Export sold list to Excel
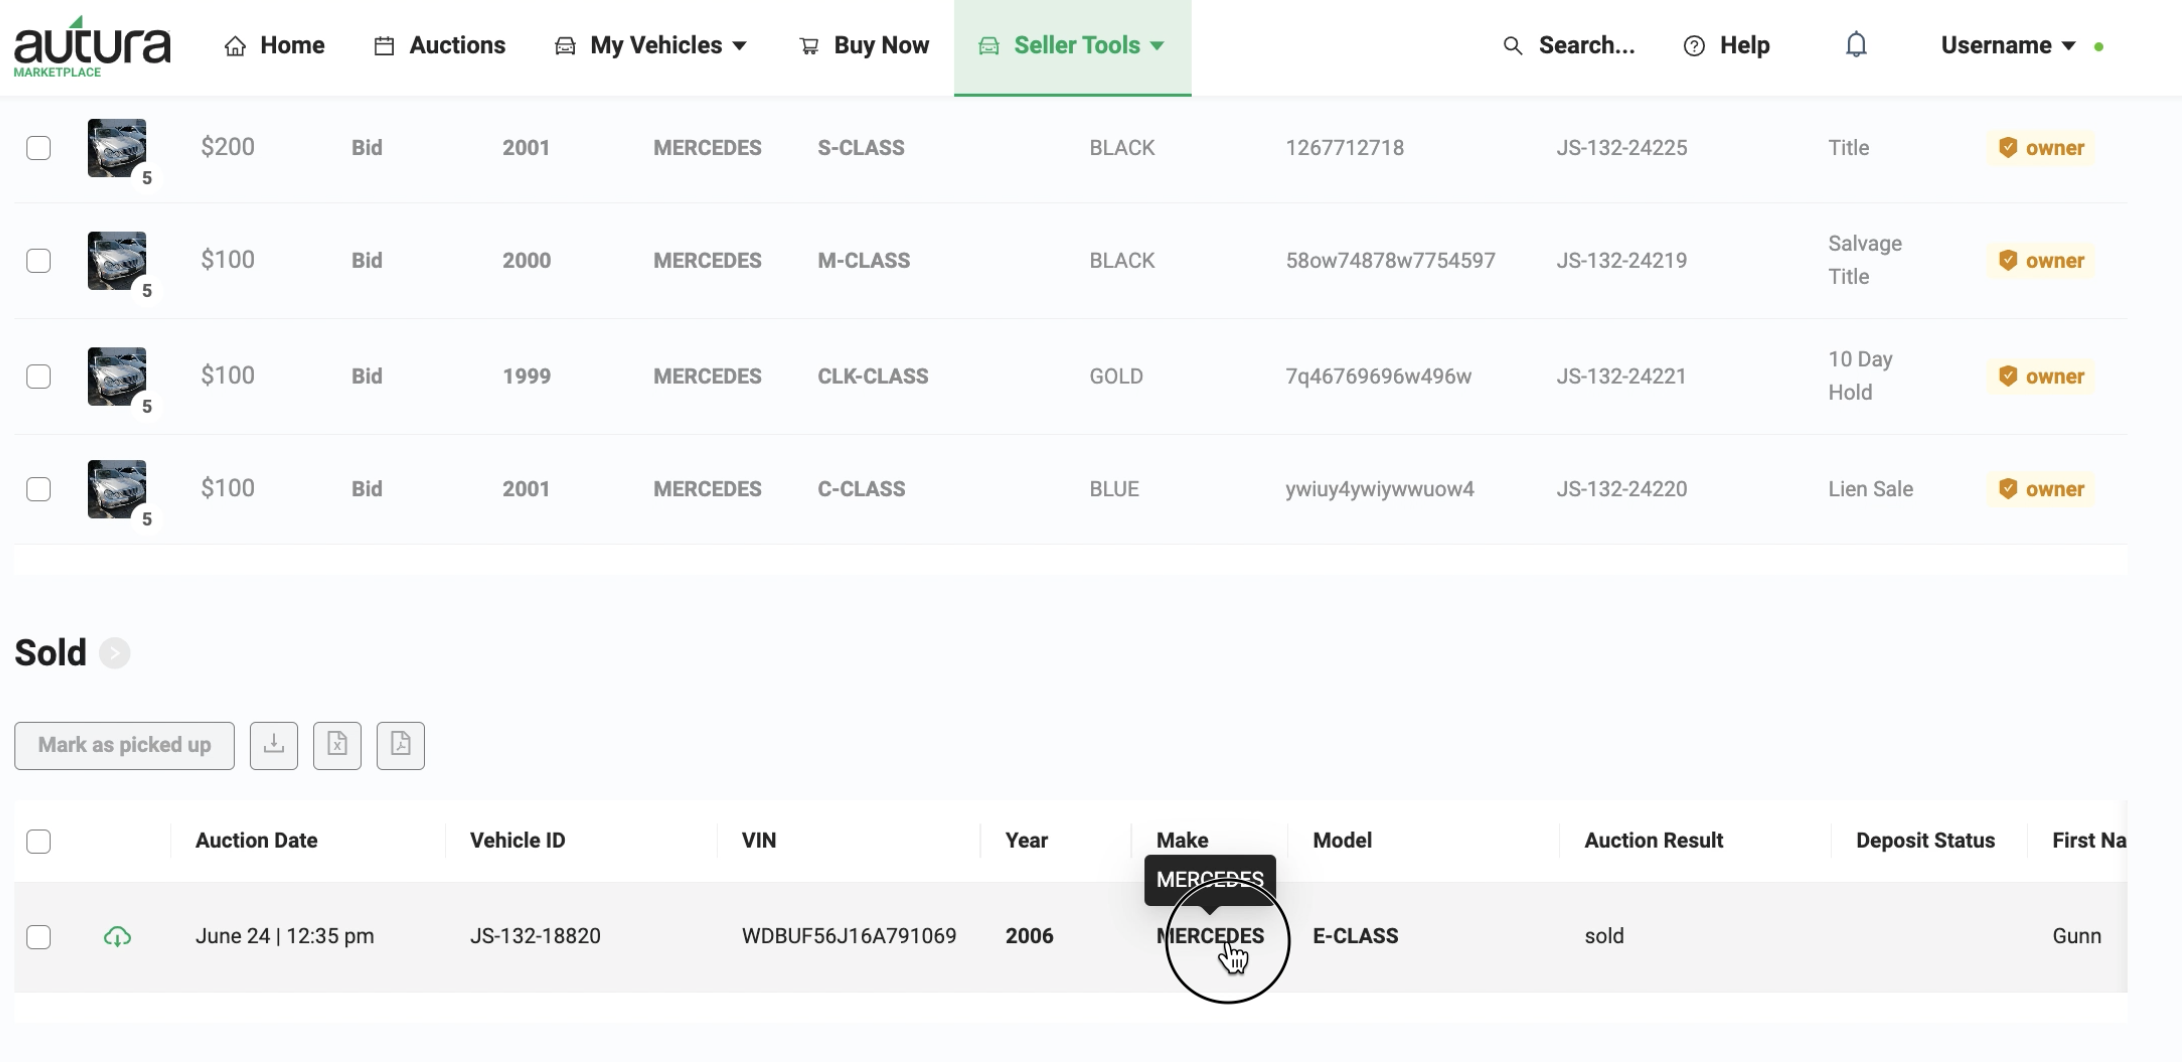Viewport: 2182px width, 1062px height. point(337,745)
